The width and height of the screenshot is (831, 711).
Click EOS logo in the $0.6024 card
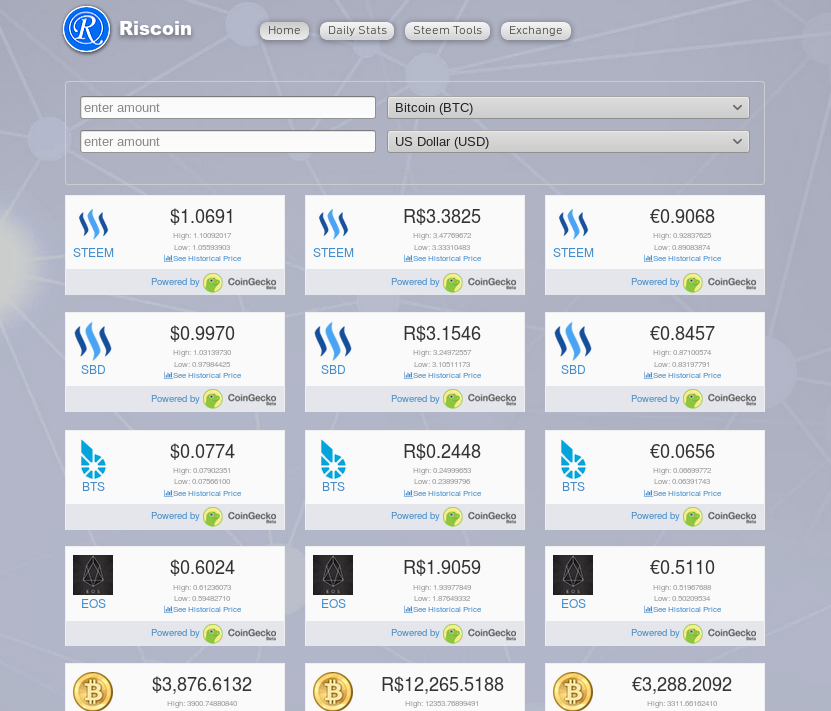(x=93, y=575)
